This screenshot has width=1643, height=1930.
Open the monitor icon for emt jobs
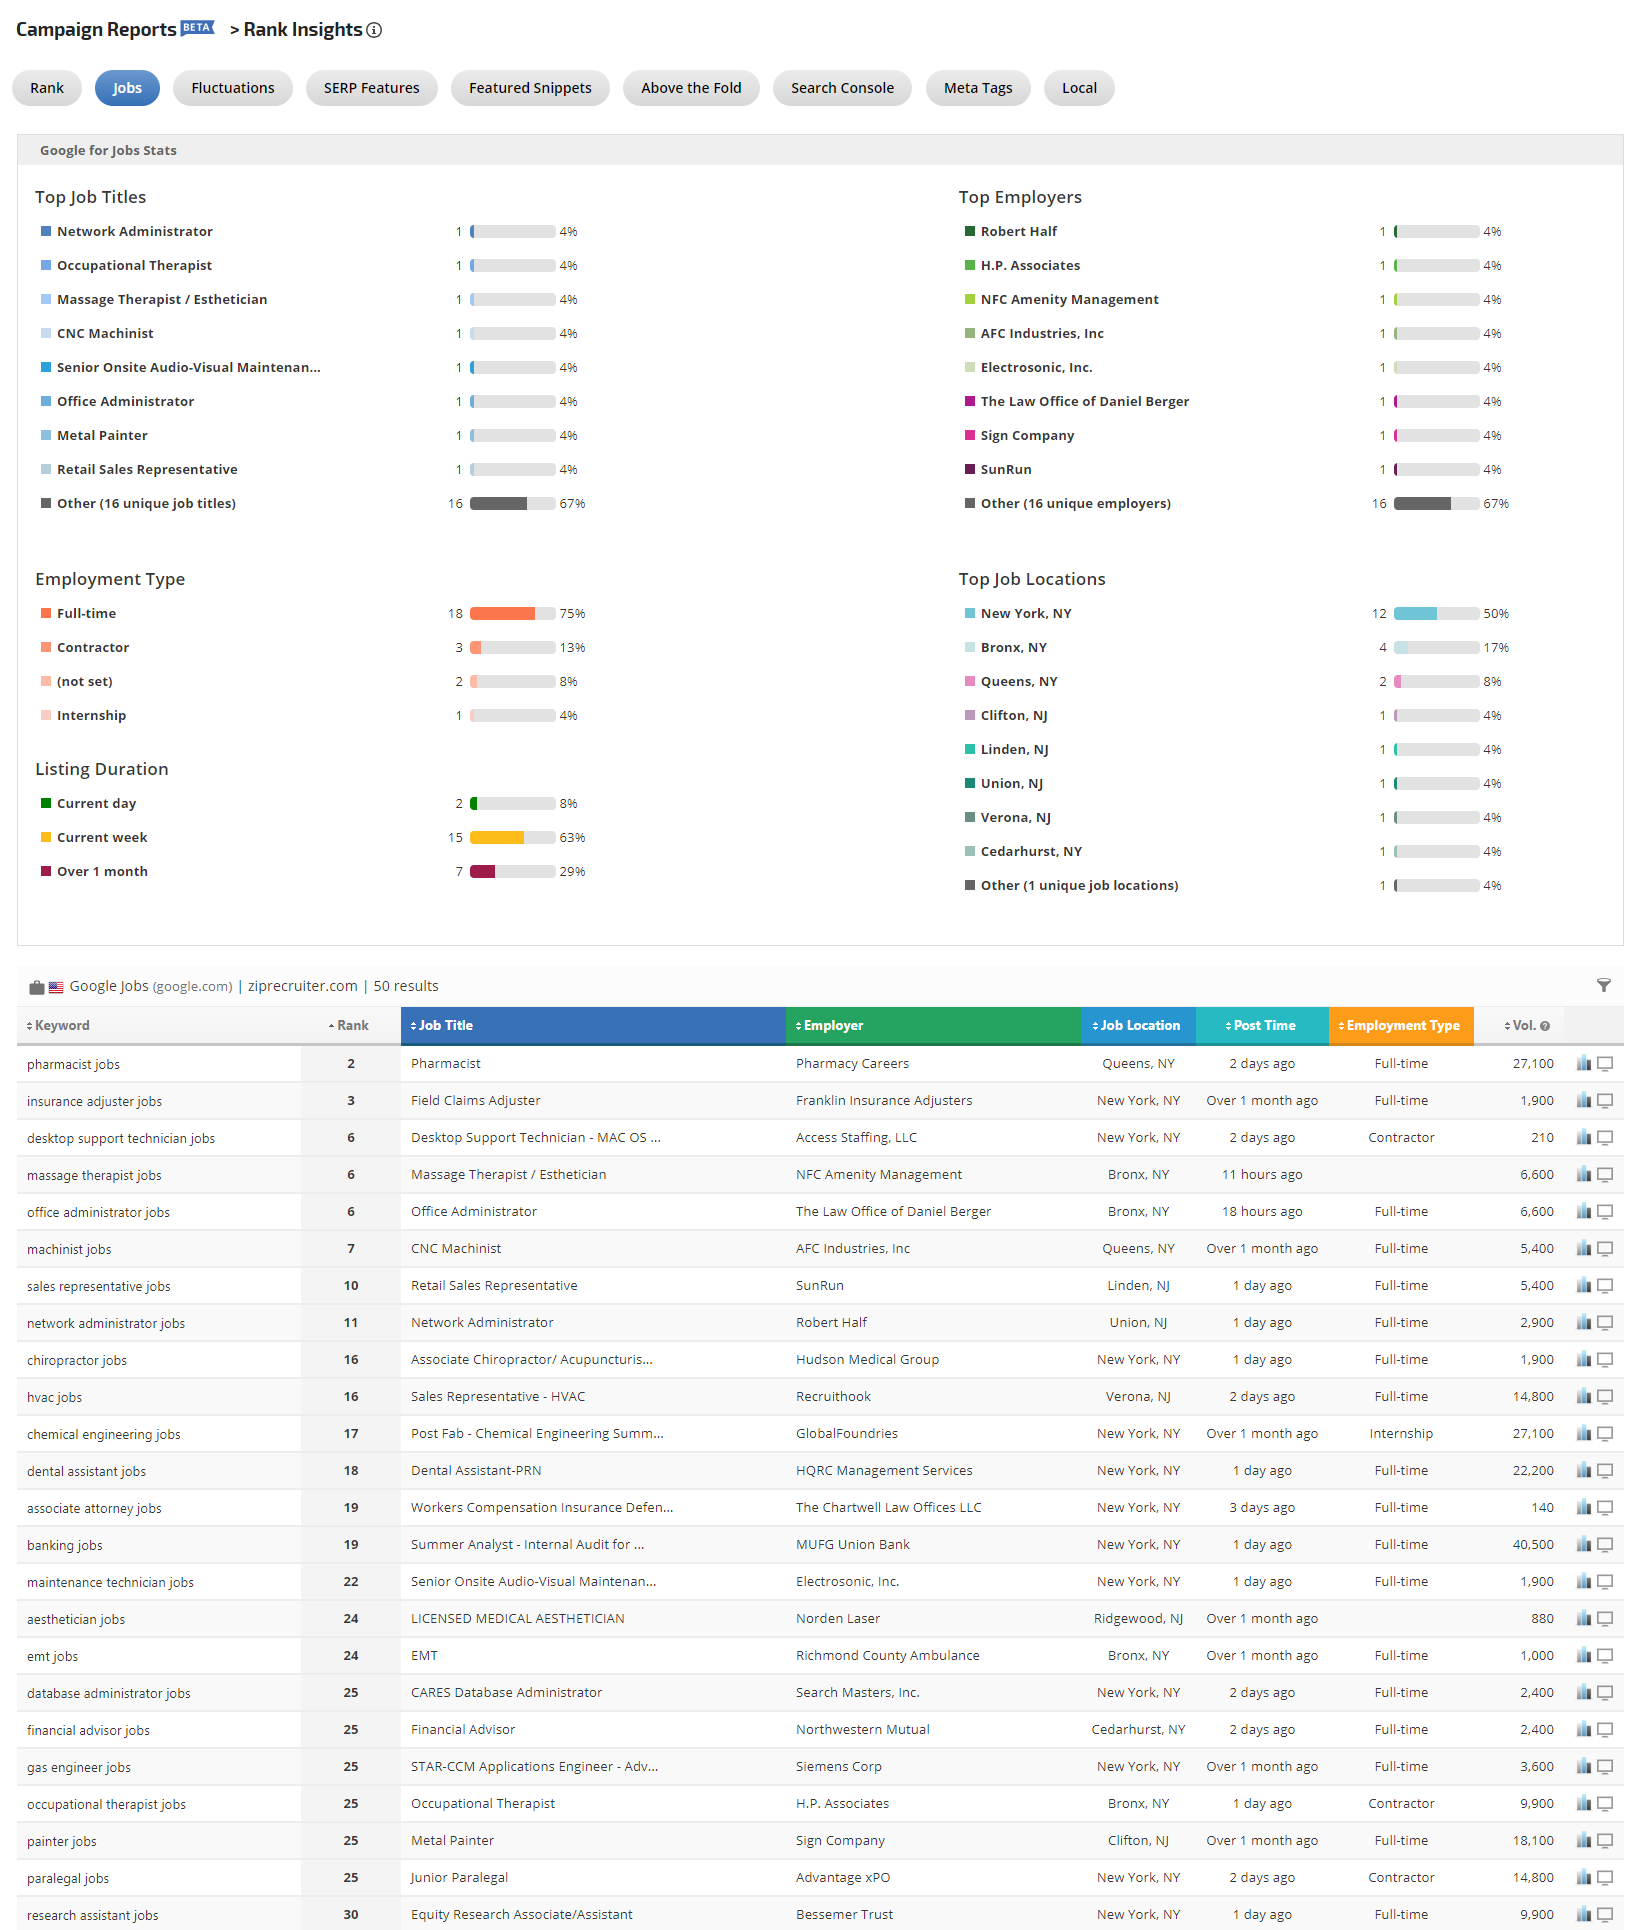pyautogui.click(x=1605, y=1655)
